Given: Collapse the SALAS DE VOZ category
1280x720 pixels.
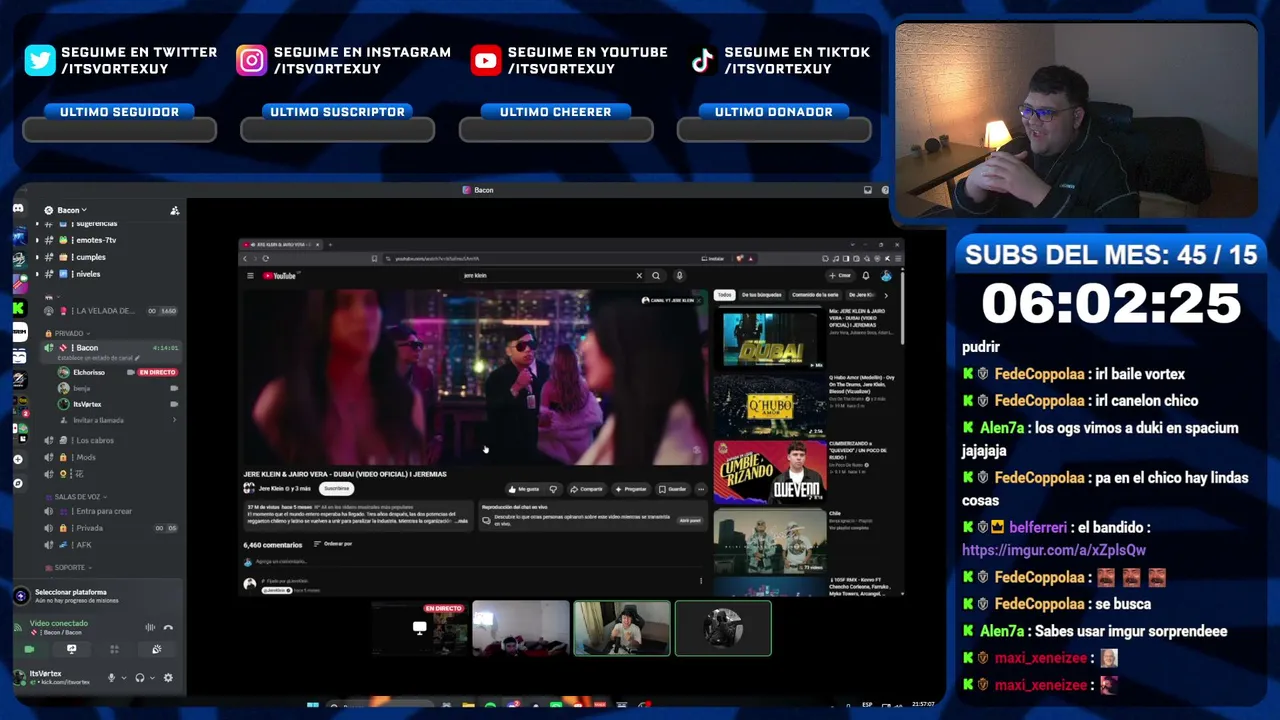Looking at the screenshot, I should (81, 497).
